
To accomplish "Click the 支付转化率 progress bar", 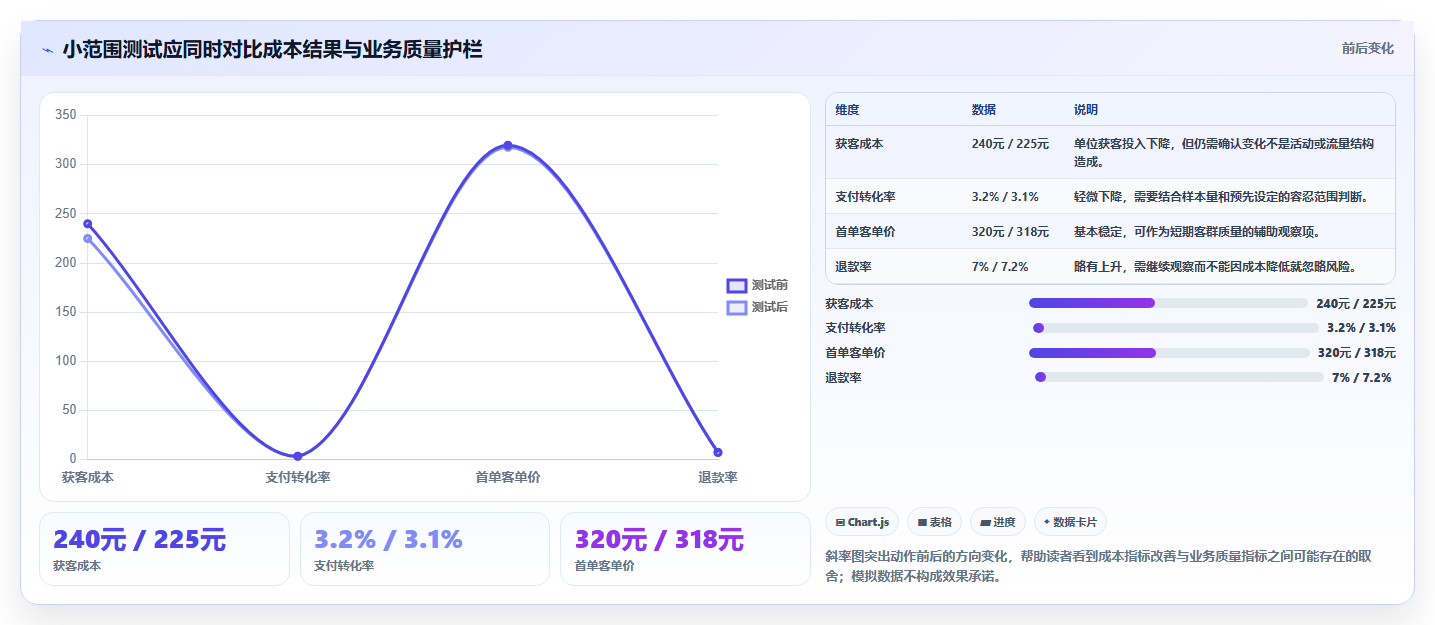I will [x=1175, y=328].
